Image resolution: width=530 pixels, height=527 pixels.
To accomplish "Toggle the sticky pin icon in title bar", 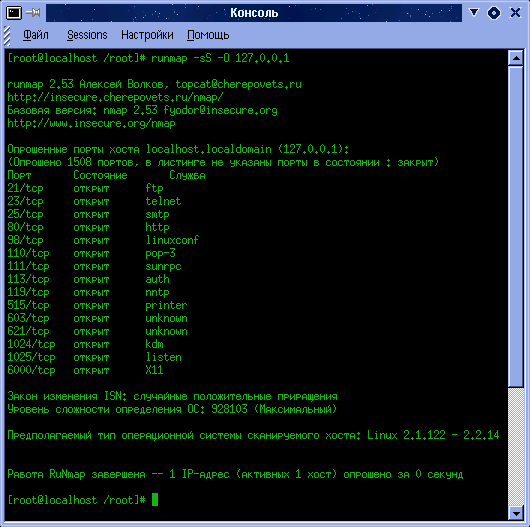I will (33, 13).
